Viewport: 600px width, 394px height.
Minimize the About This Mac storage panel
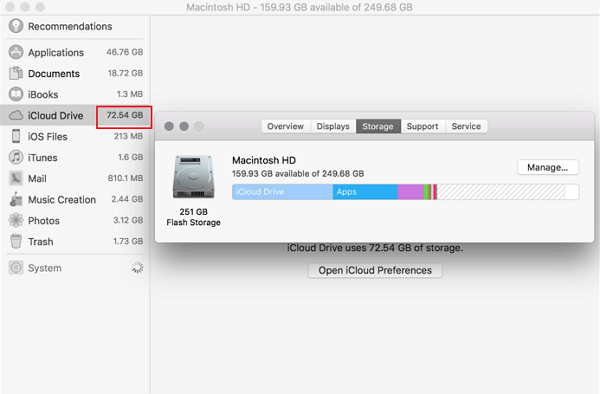[x=184, y=126]
